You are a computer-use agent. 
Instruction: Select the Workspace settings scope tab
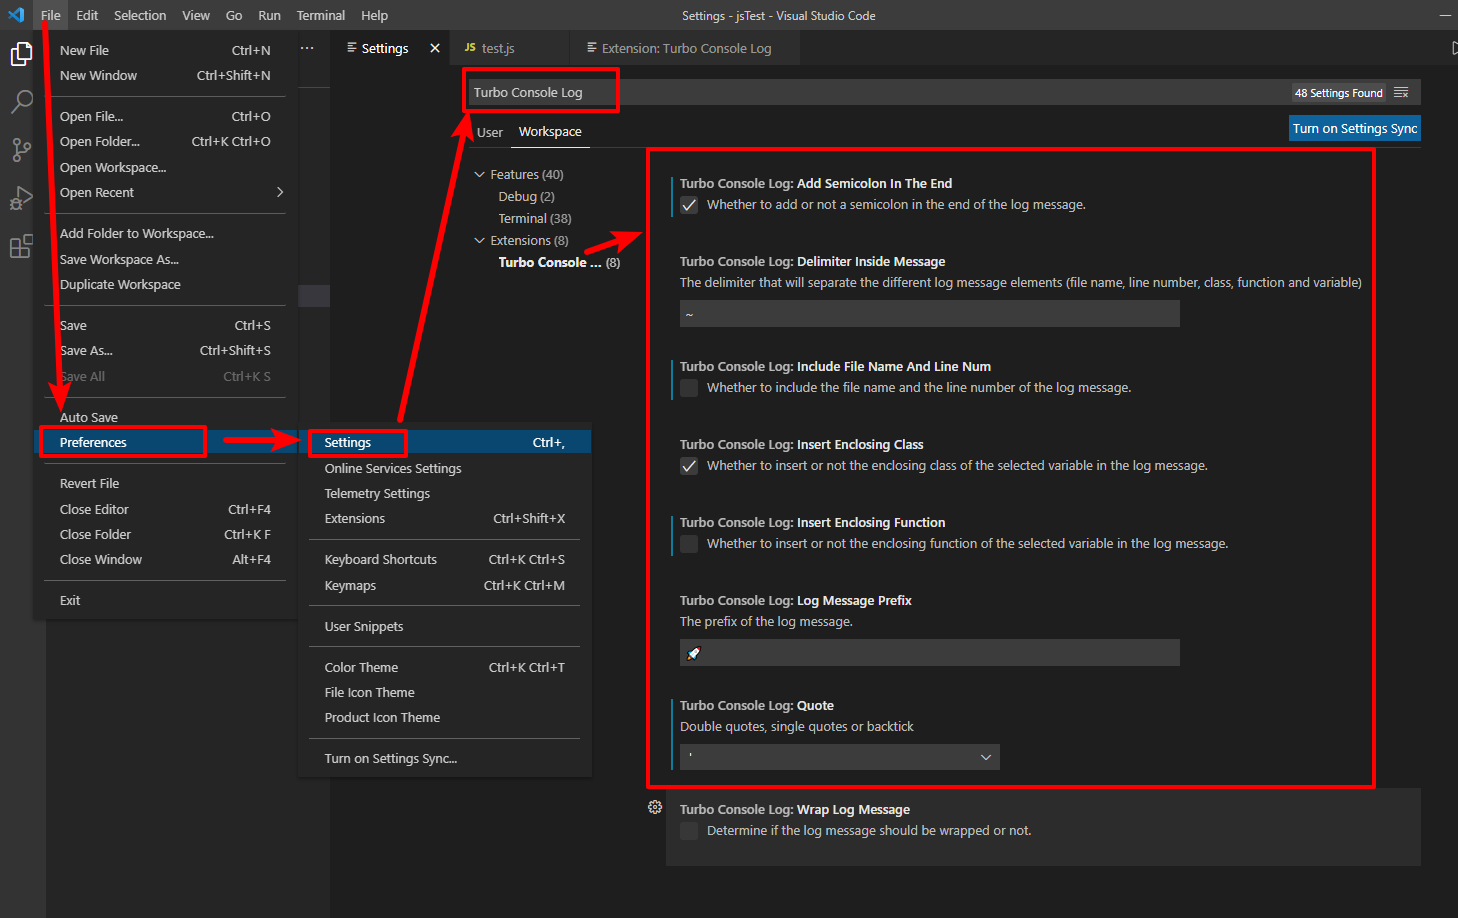[x=550, y=132]
